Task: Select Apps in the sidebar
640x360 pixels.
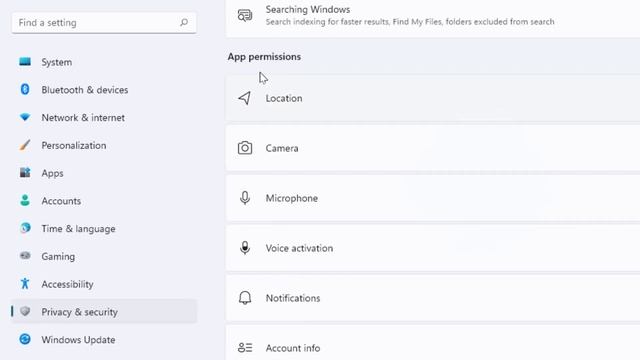Action: (104, 173)
